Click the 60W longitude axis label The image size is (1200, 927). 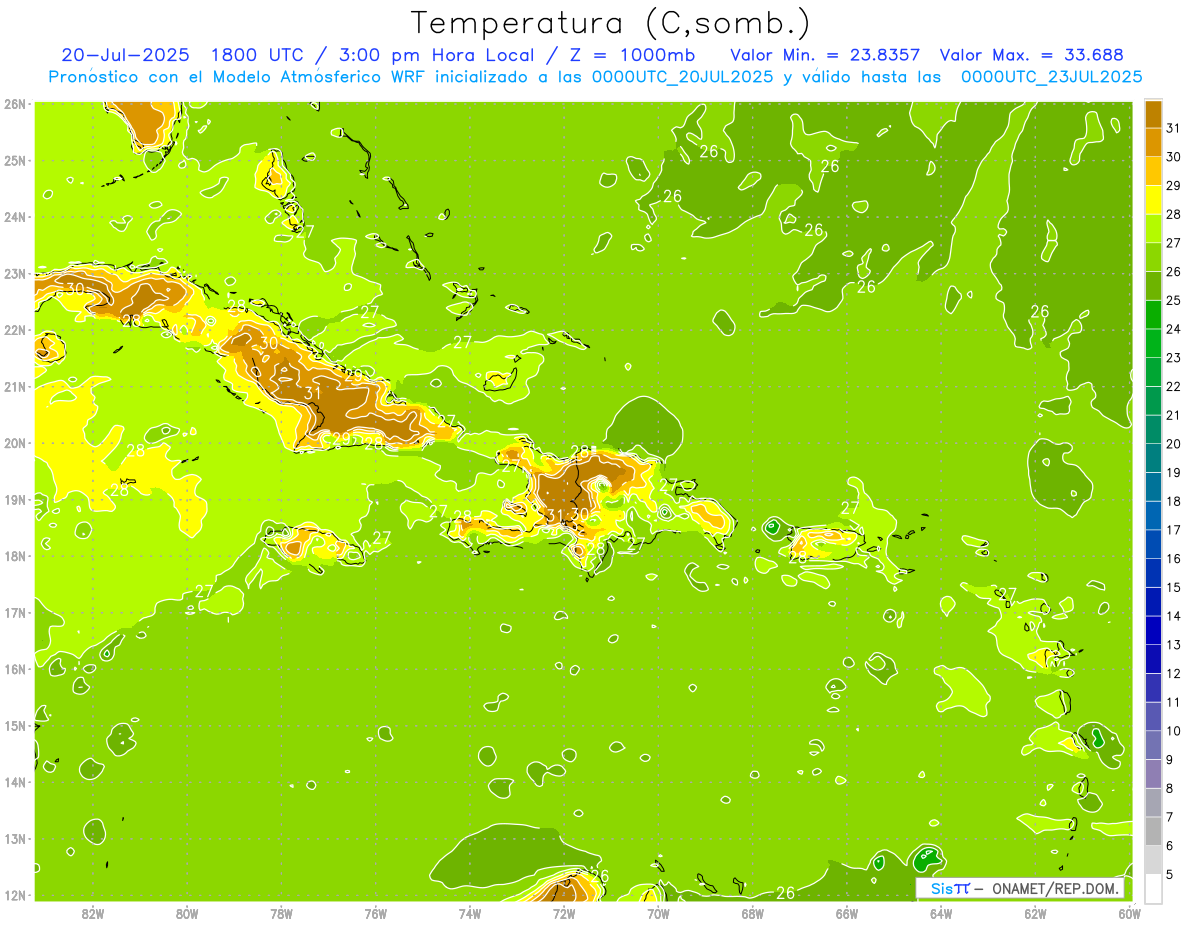(x=1130, y=913)
